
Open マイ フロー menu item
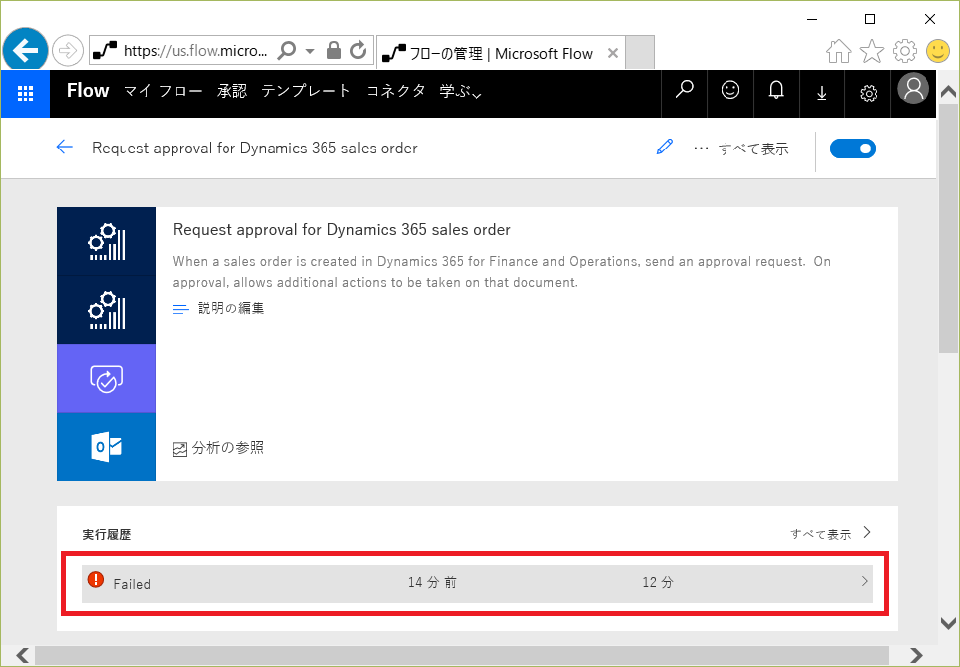[163, 91]
